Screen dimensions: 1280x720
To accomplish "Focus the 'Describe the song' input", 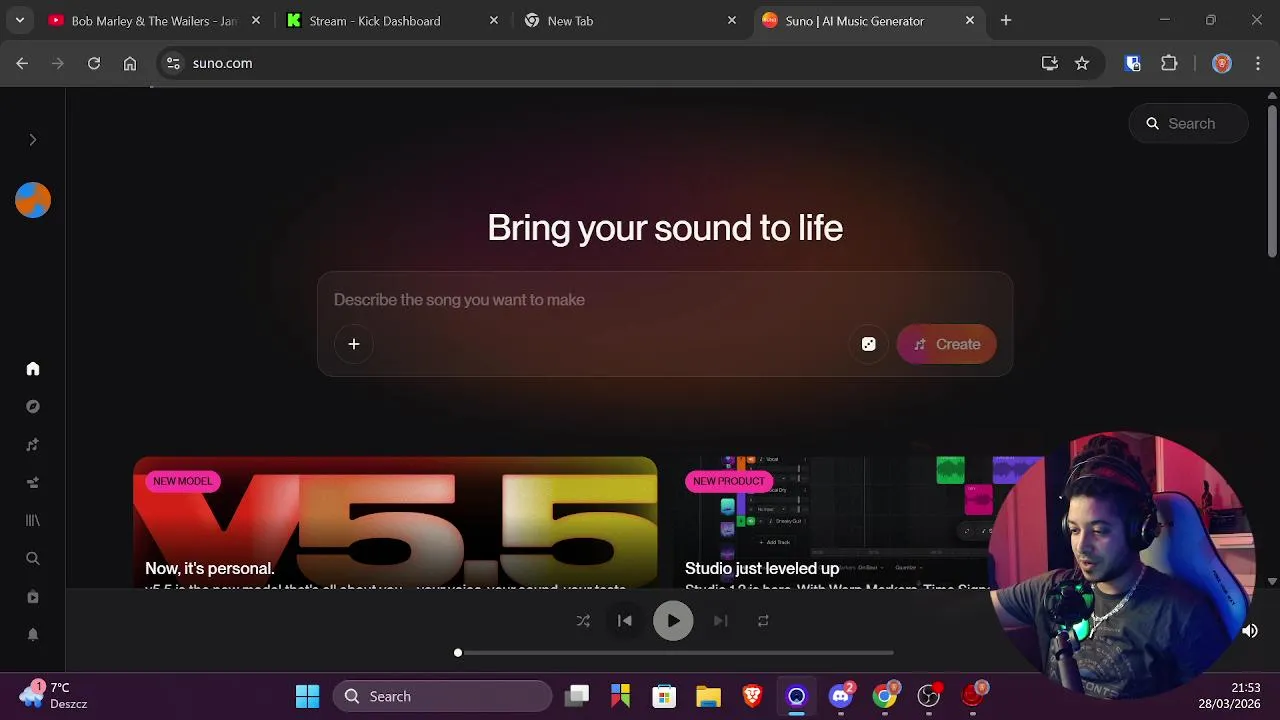I will pyautogui.click(x=665, y=300).
